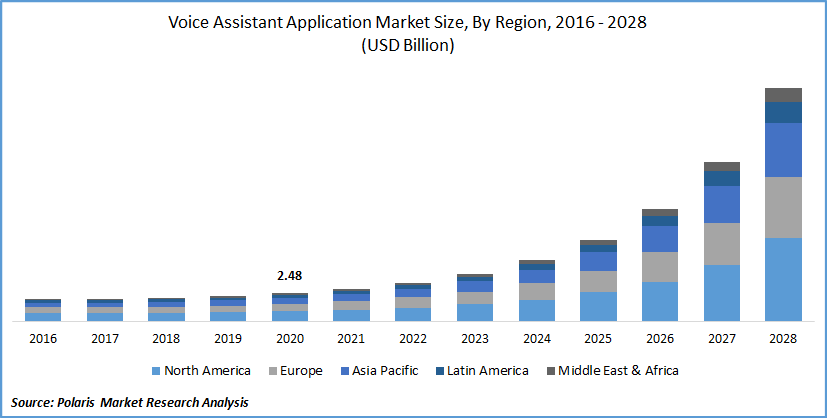Click the 2024 axis label

(x=536, y=338)
